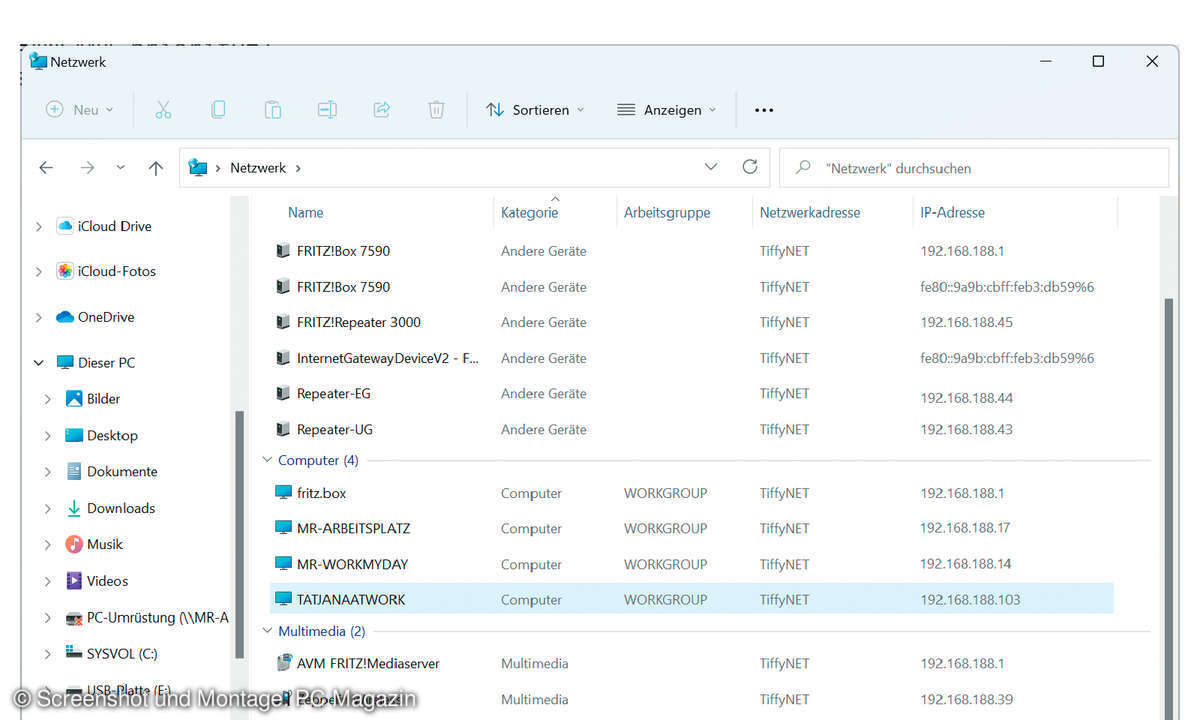The height and width of the screenshot is (720, 1200).
Task: Sort by the Netzwerkadresse column header
Action: (810, 212)
